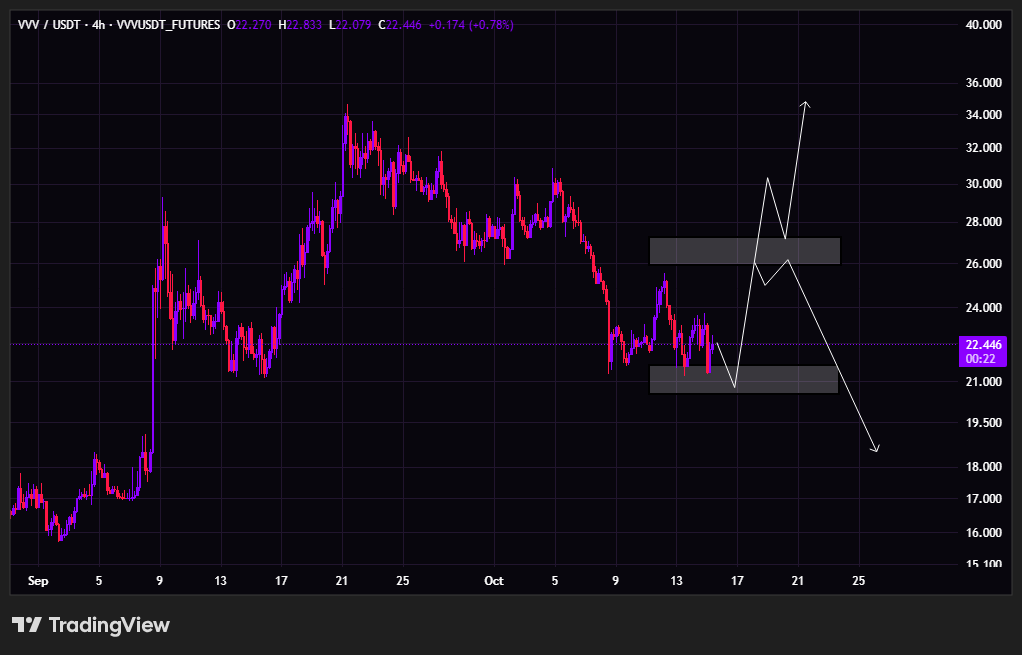The width and height of the screenshot is (1022, 655).
Task: Click the +0.174 (+0.78%) change value
Action: pos(471,25)
